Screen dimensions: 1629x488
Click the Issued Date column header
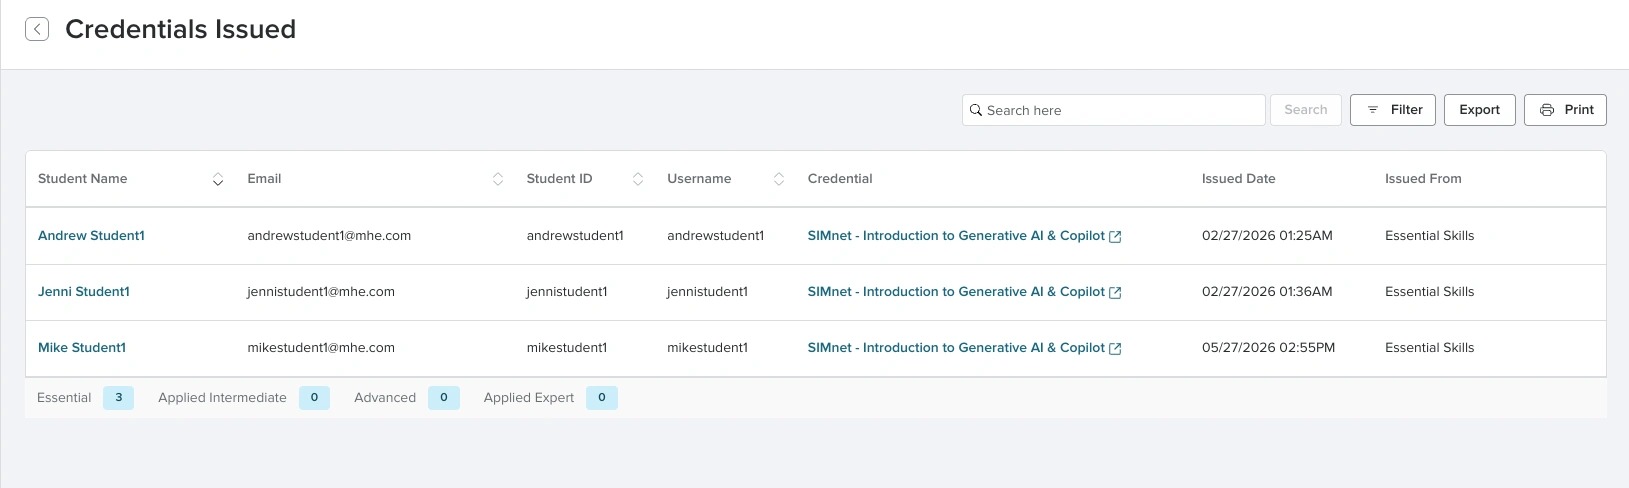click(x=1238, y=179)
